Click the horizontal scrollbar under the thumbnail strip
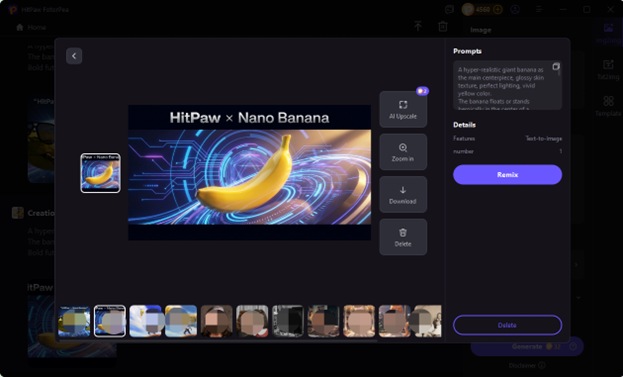Screen dimensions: 623x377 pyautogui.click(x=217, y=340)
